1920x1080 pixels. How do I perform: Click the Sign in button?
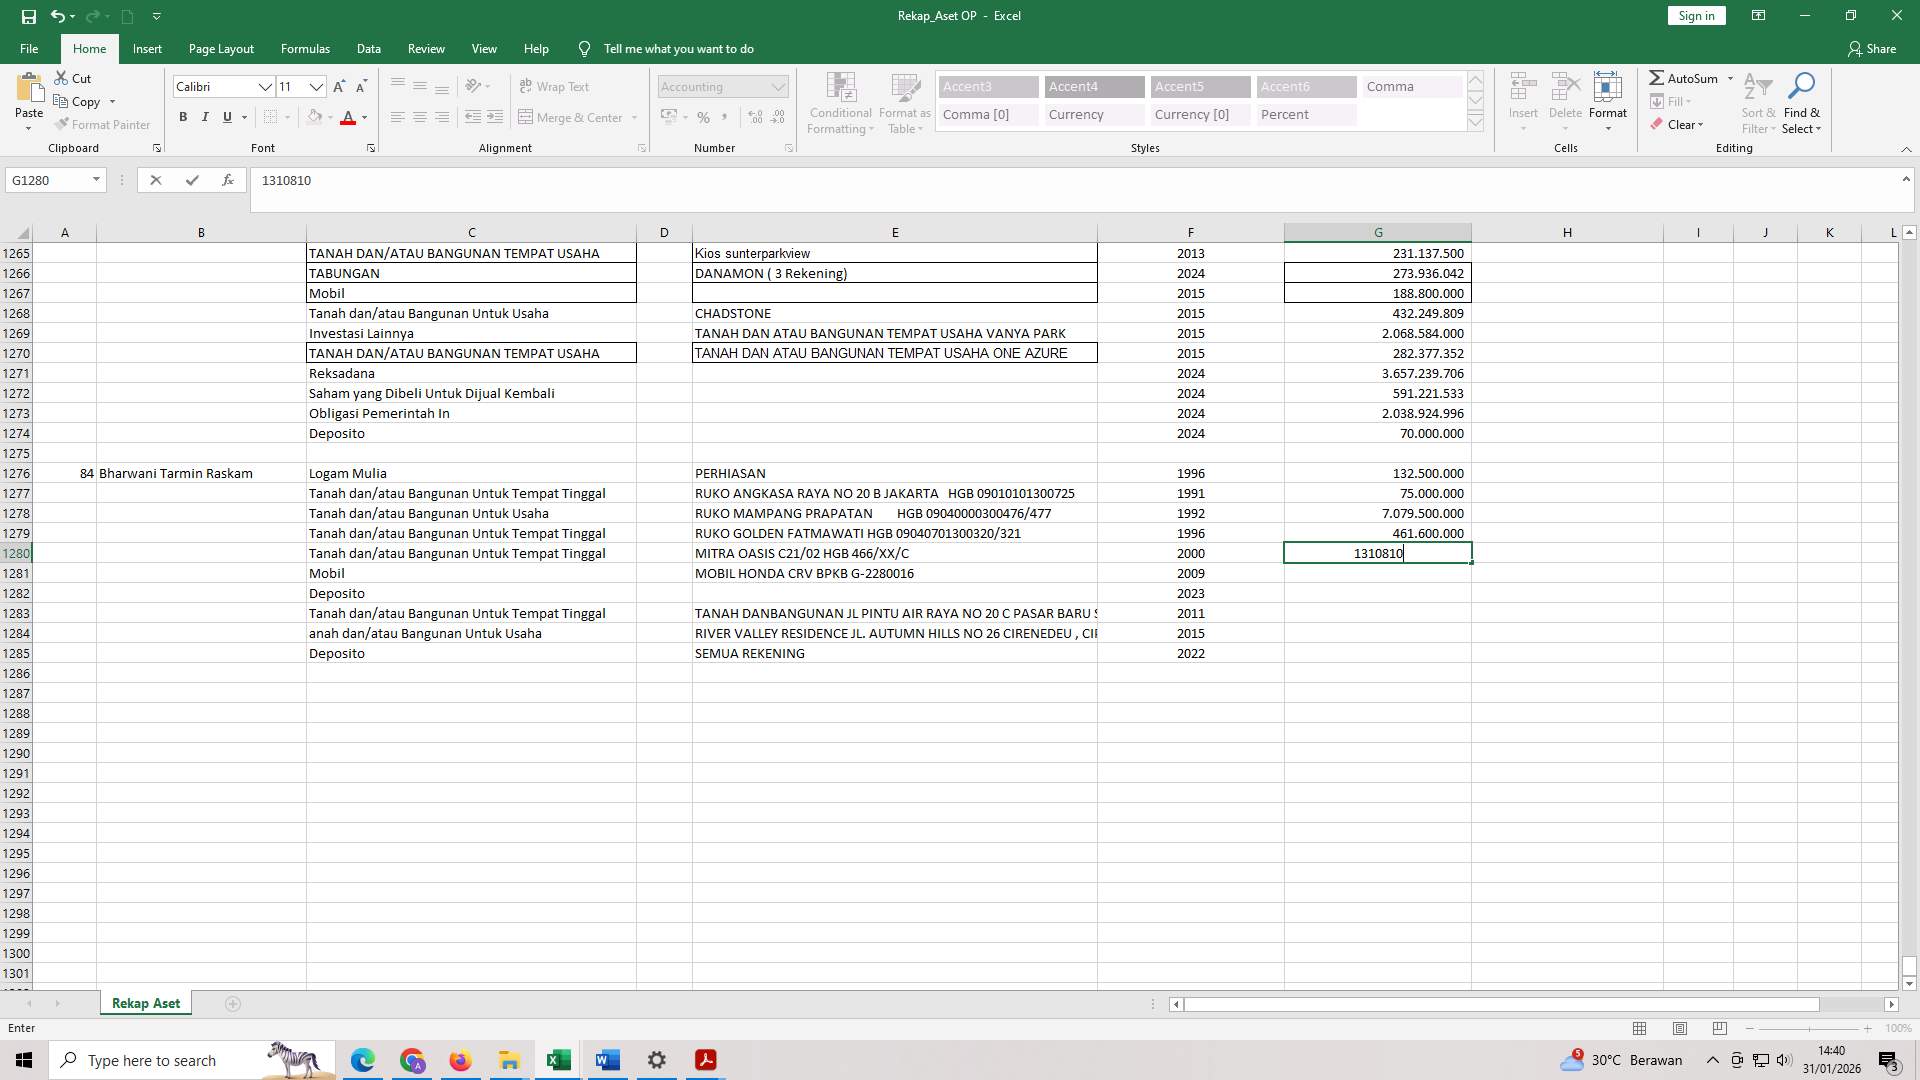pyautogui.click(x=1695, y=15)
